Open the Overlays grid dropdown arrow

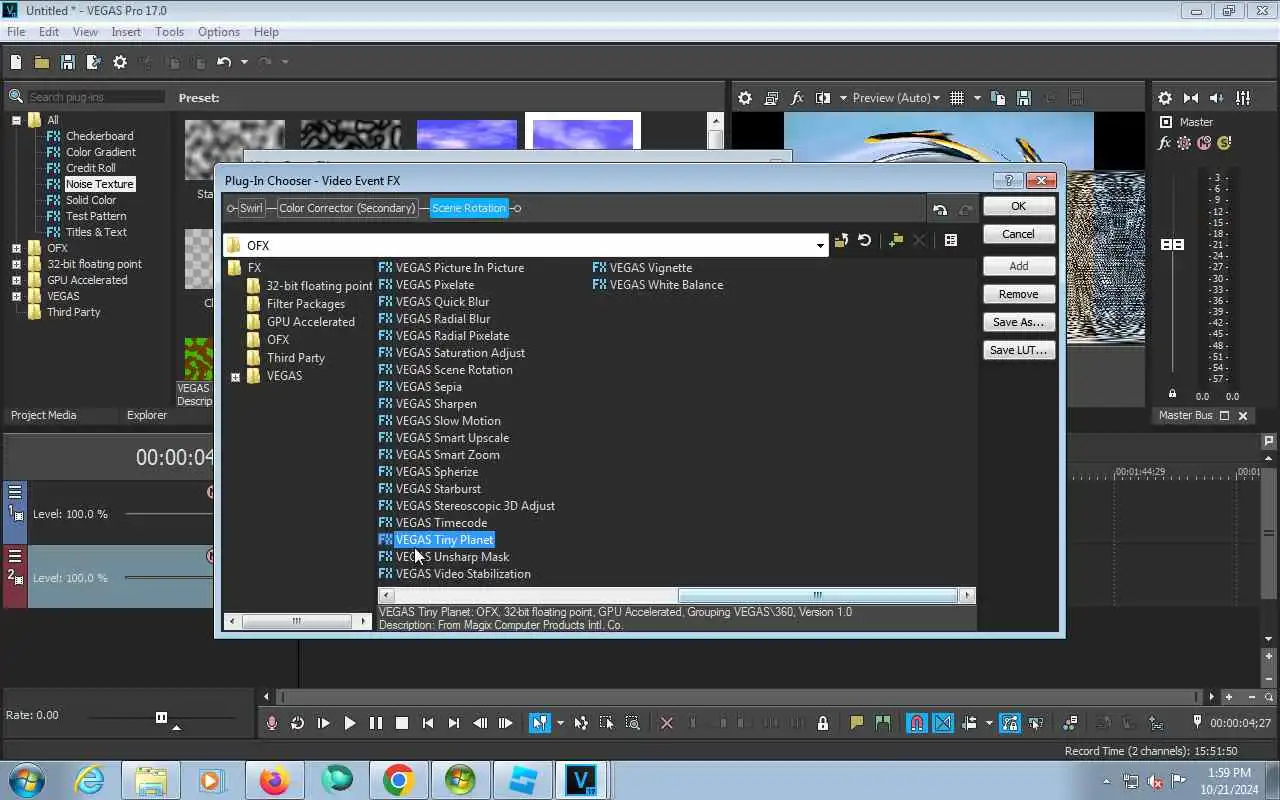(x=977, y=98)
